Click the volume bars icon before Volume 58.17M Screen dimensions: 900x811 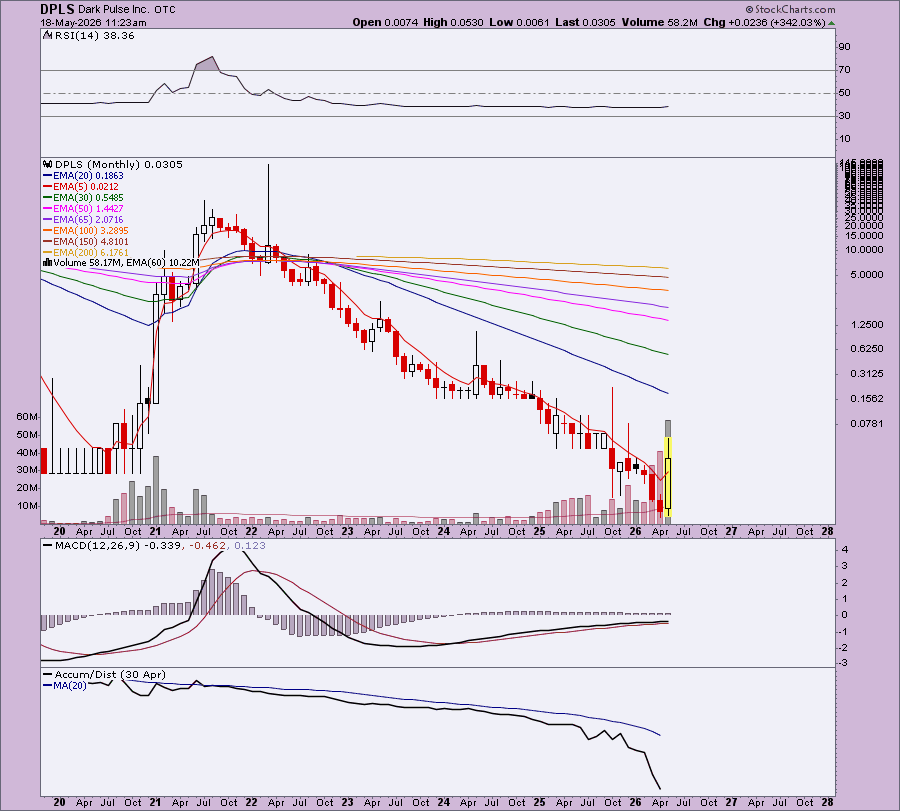click(48, 263)
